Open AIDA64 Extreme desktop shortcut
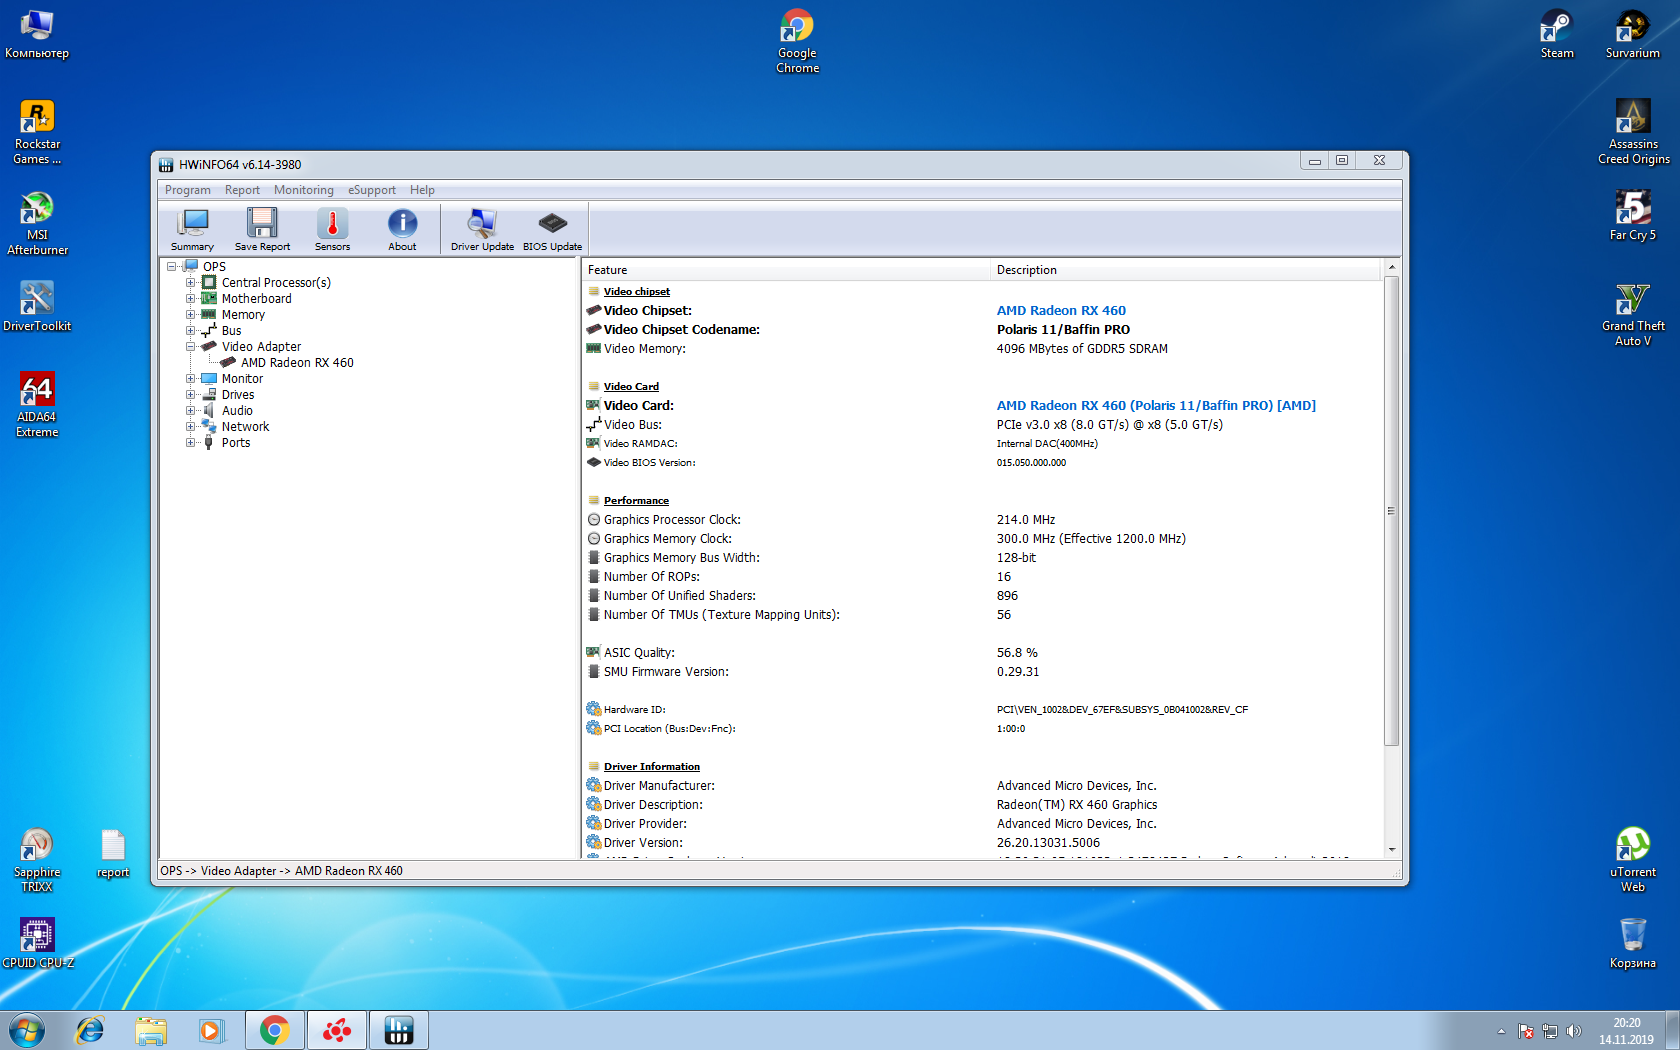The height and width of the screenshot is (1050, 1680). (37, 405)
